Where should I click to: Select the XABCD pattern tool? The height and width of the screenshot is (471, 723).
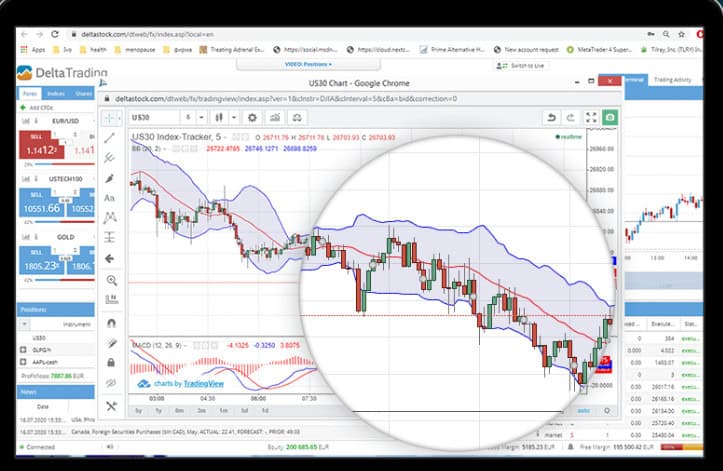pos(110,217)
